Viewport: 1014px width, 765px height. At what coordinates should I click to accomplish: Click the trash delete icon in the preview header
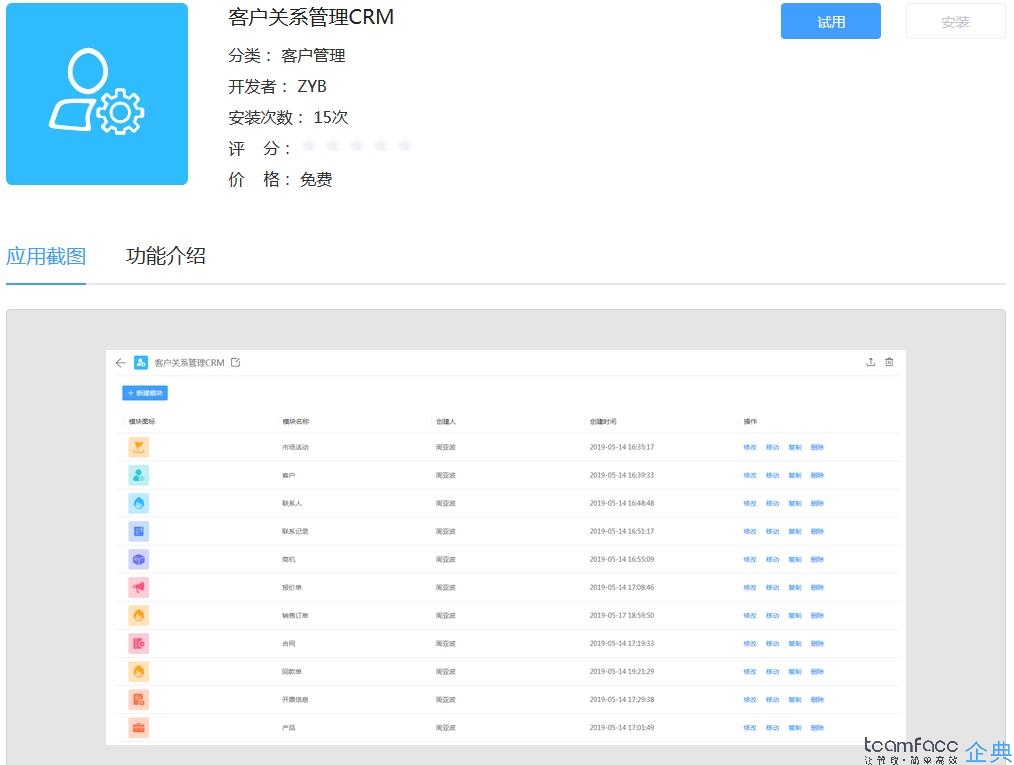(x=889, y=362)
